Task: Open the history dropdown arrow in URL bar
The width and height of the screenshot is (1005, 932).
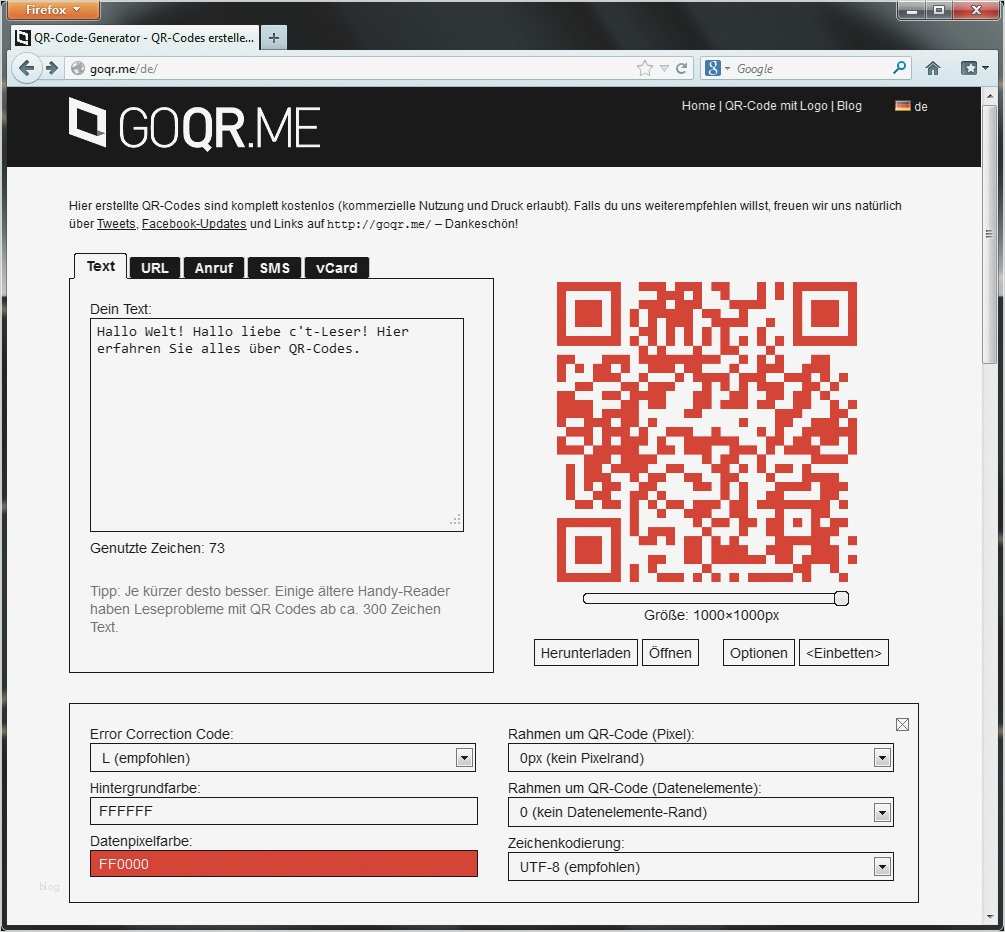Action: pyautogui.click(x=664, y=68)
